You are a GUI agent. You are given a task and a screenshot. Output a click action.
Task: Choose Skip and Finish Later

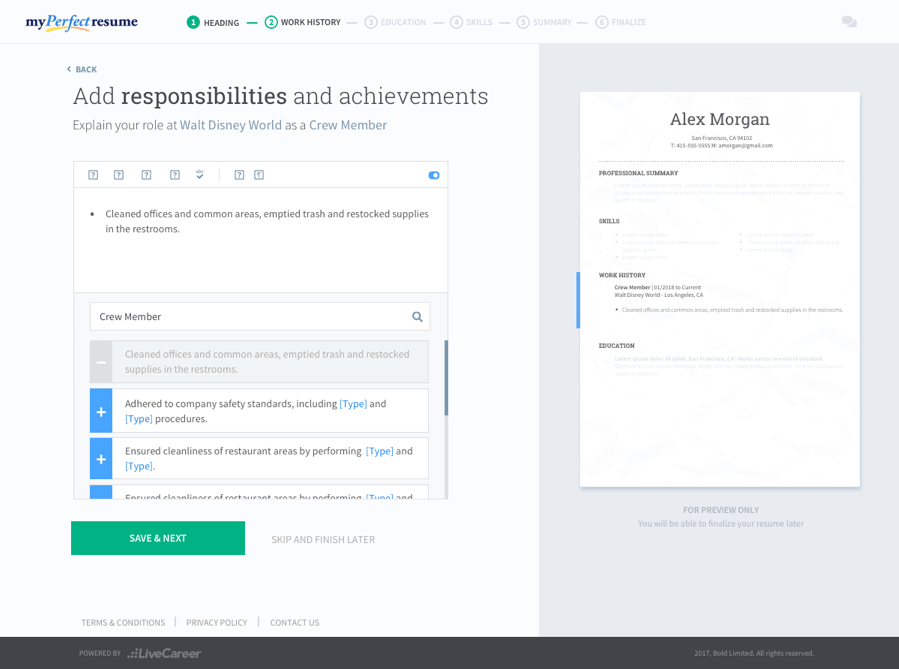pos(323,539)
